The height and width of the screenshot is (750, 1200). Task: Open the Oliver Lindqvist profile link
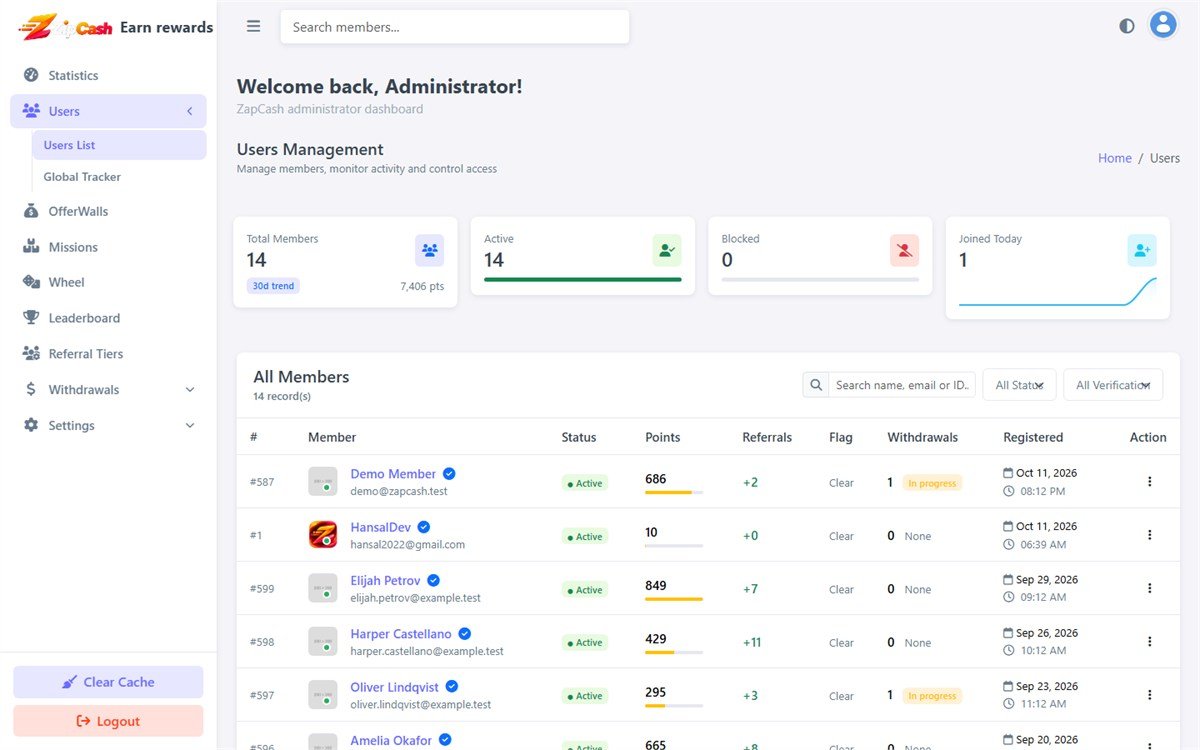395,687
